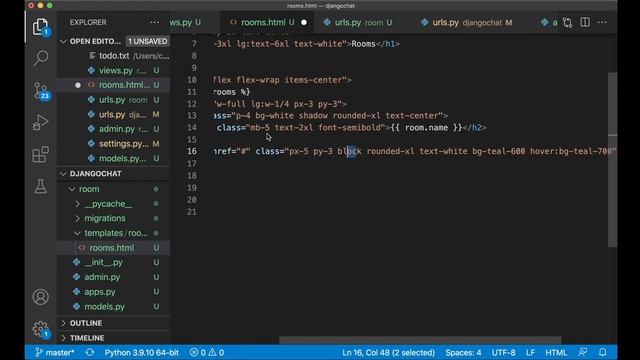Open the Search view in activity bar
The width and height of the screenshot is (640, 360).
click(40, 58)
